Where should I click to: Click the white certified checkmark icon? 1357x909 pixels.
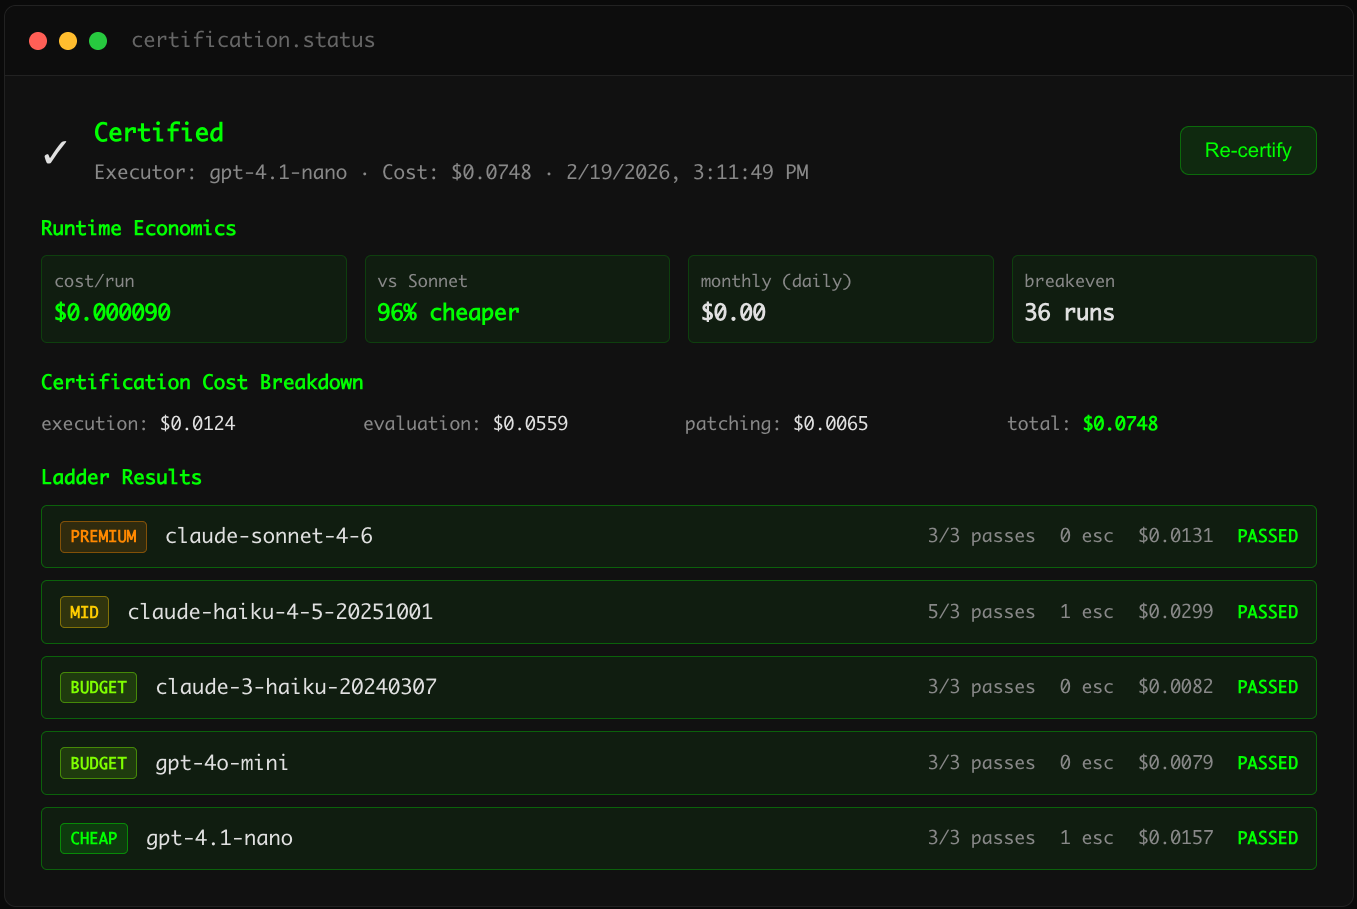click(55, 152)
